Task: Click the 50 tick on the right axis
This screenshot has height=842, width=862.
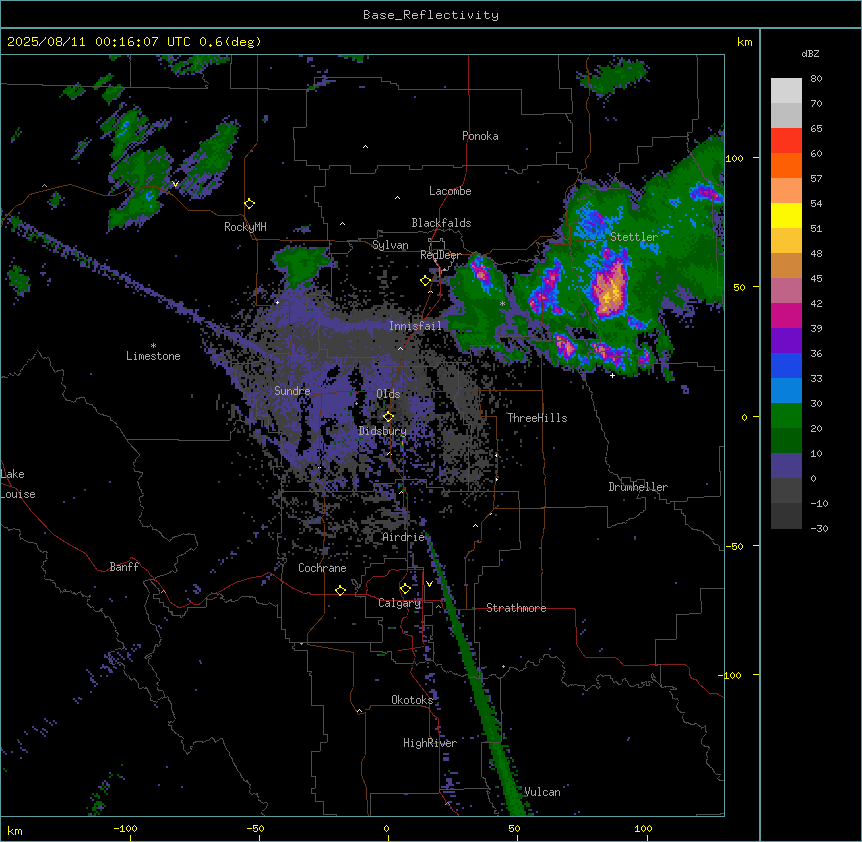Action: coord(739,287)
